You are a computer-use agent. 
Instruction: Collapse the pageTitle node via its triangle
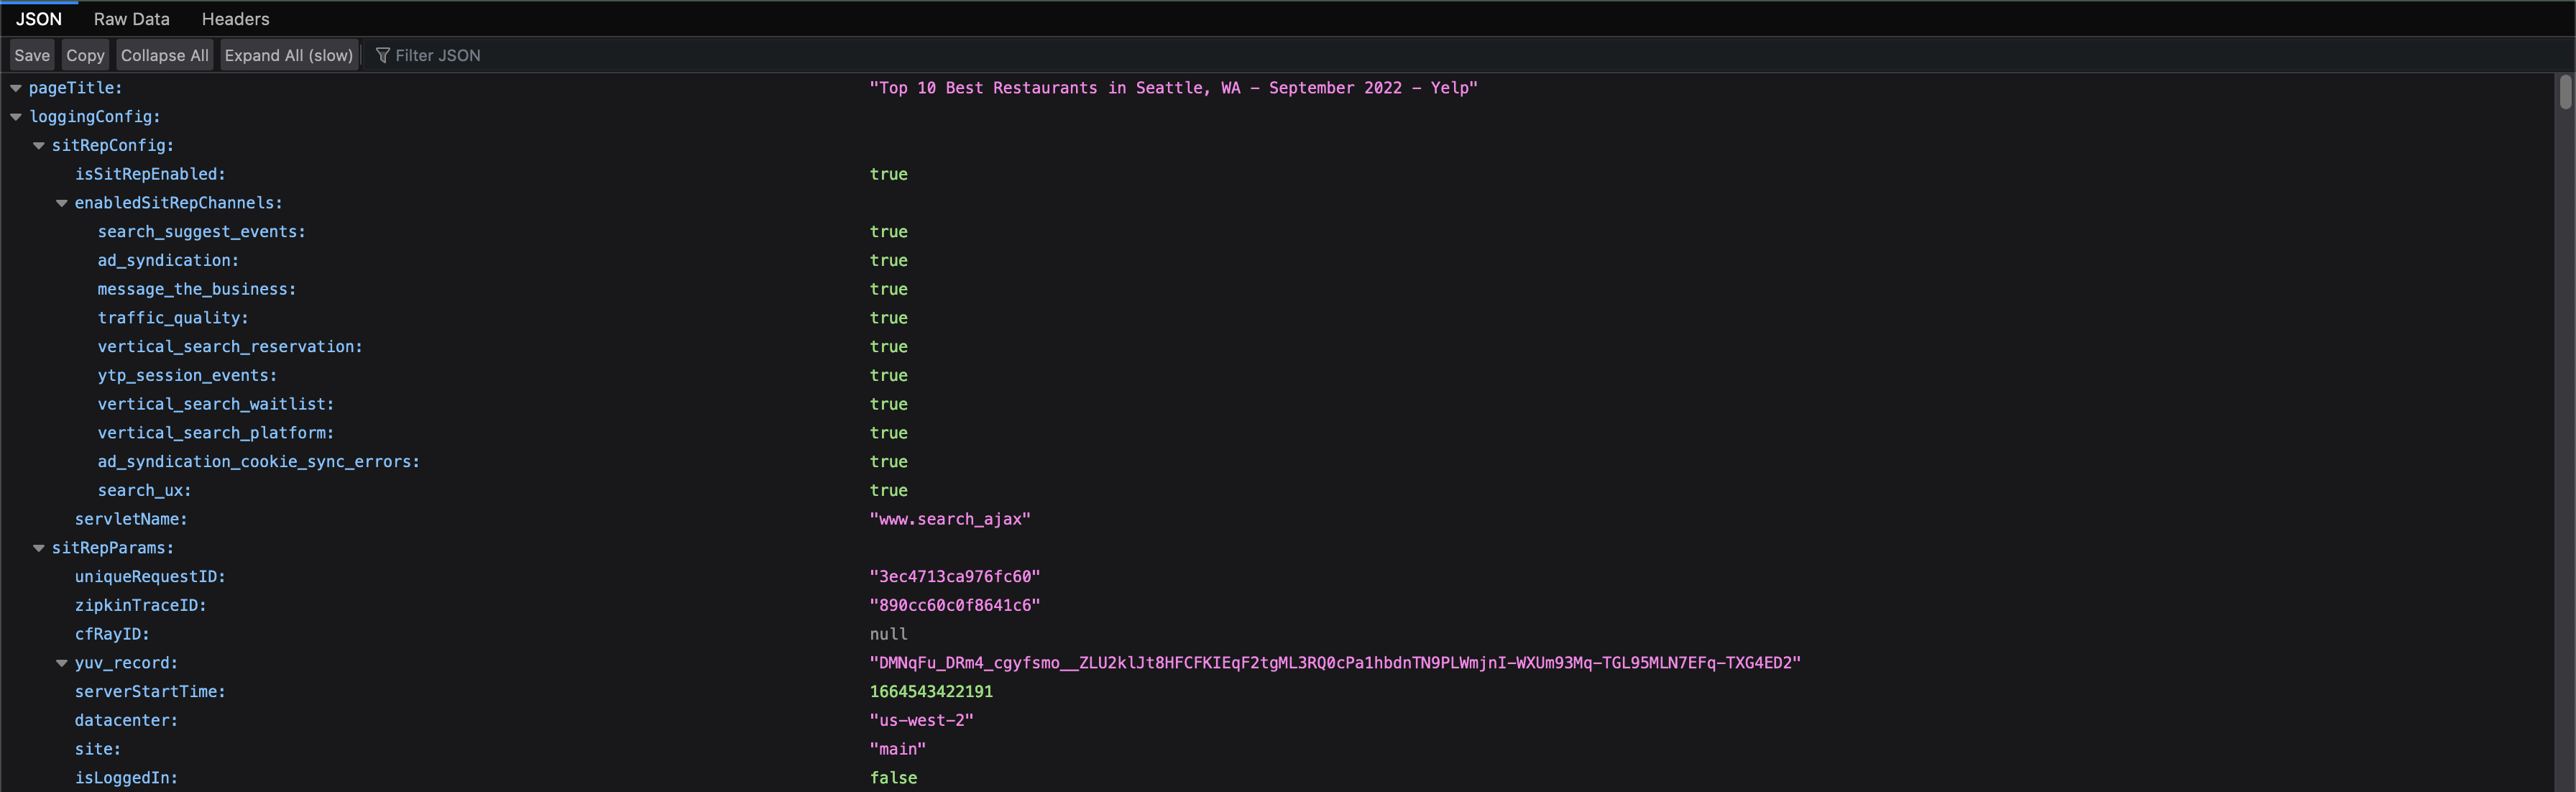pyautogui.click(x=15, y=88)
